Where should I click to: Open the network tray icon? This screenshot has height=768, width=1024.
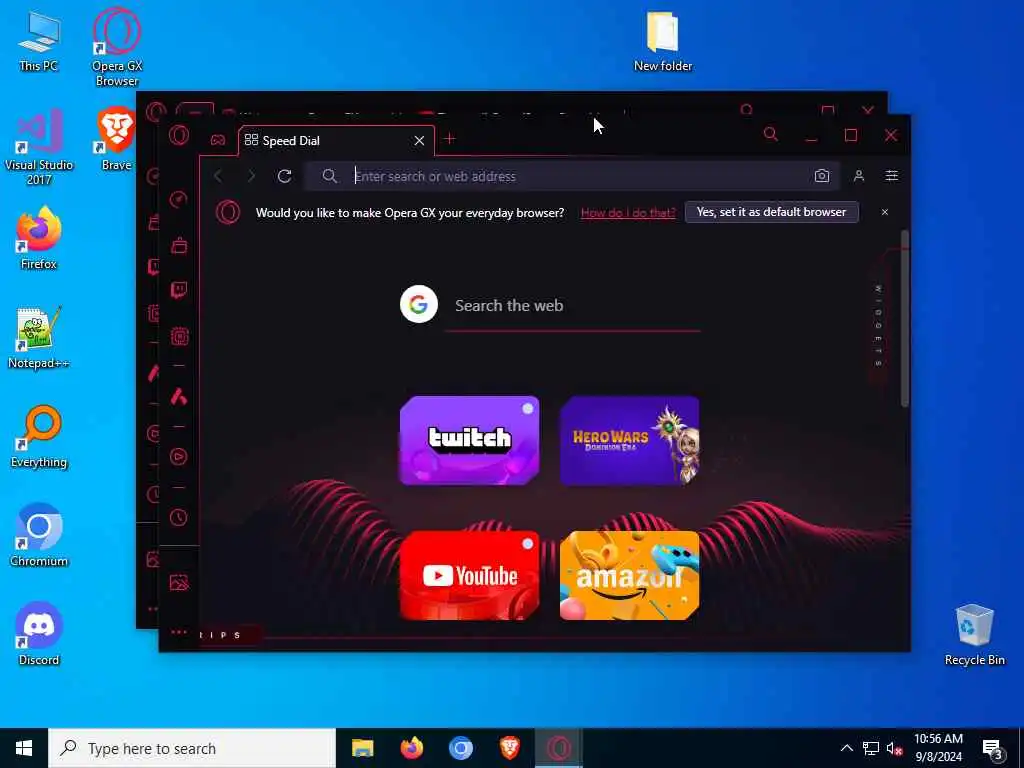pos(871,748)
